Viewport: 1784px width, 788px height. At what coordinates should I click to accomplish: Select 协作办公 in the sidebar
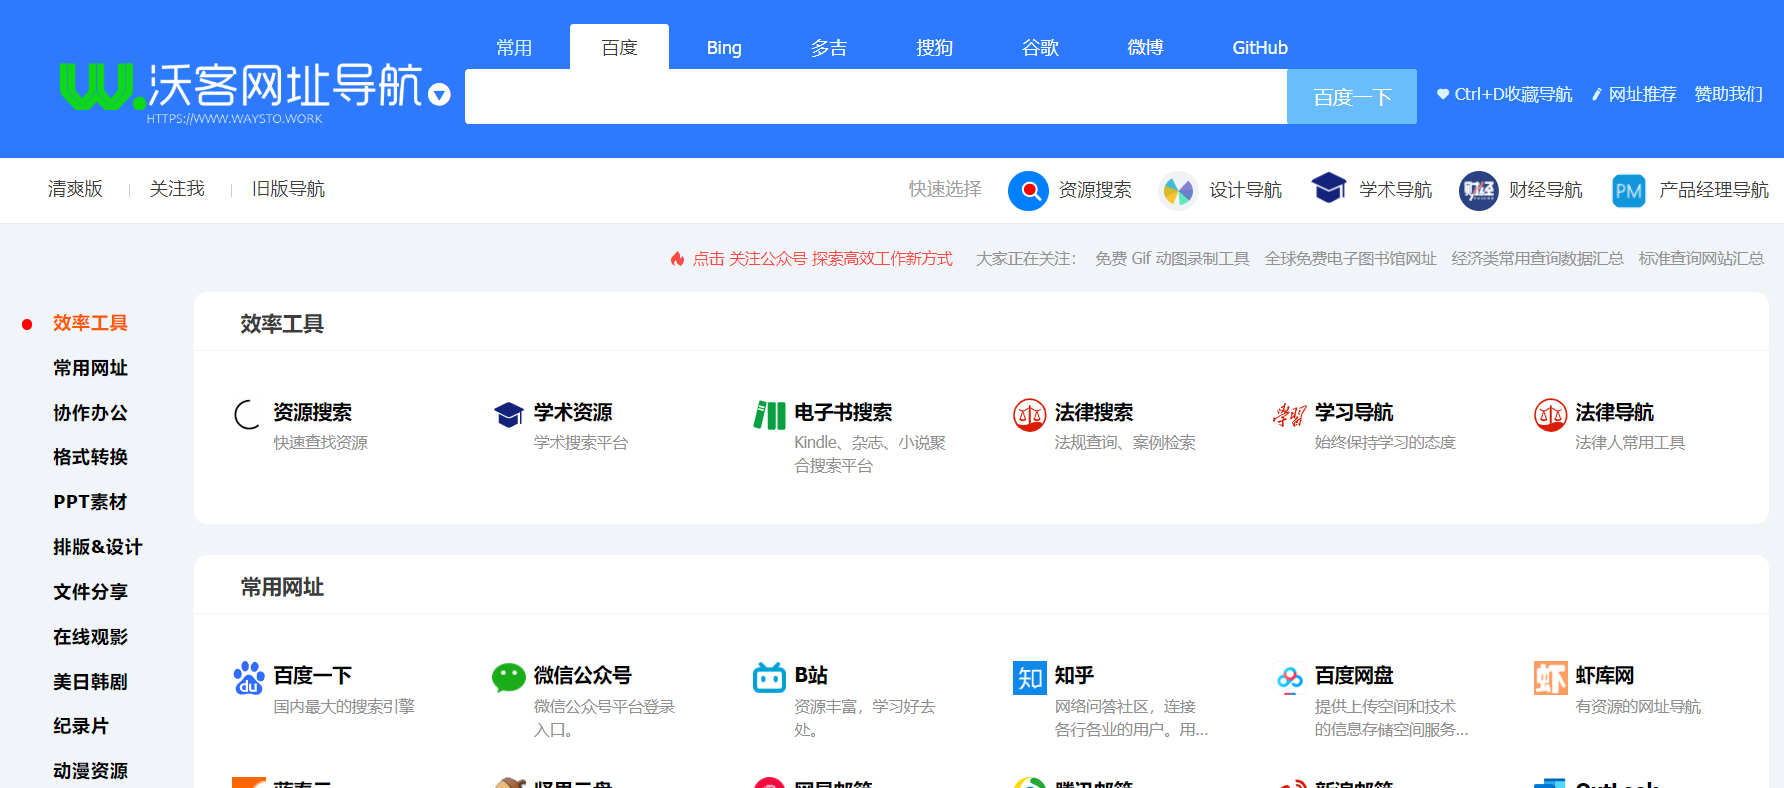90,413
